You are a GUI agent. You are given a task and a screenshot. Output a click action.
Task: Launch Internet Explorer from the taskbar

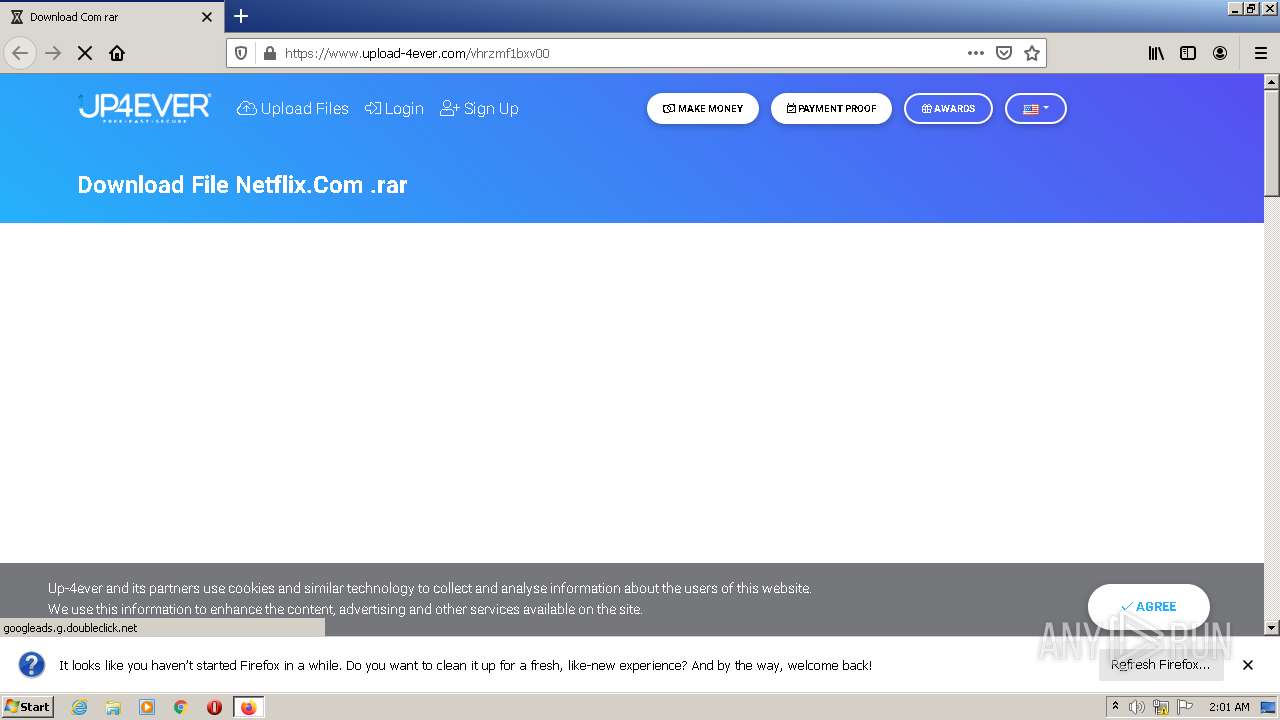79,707
